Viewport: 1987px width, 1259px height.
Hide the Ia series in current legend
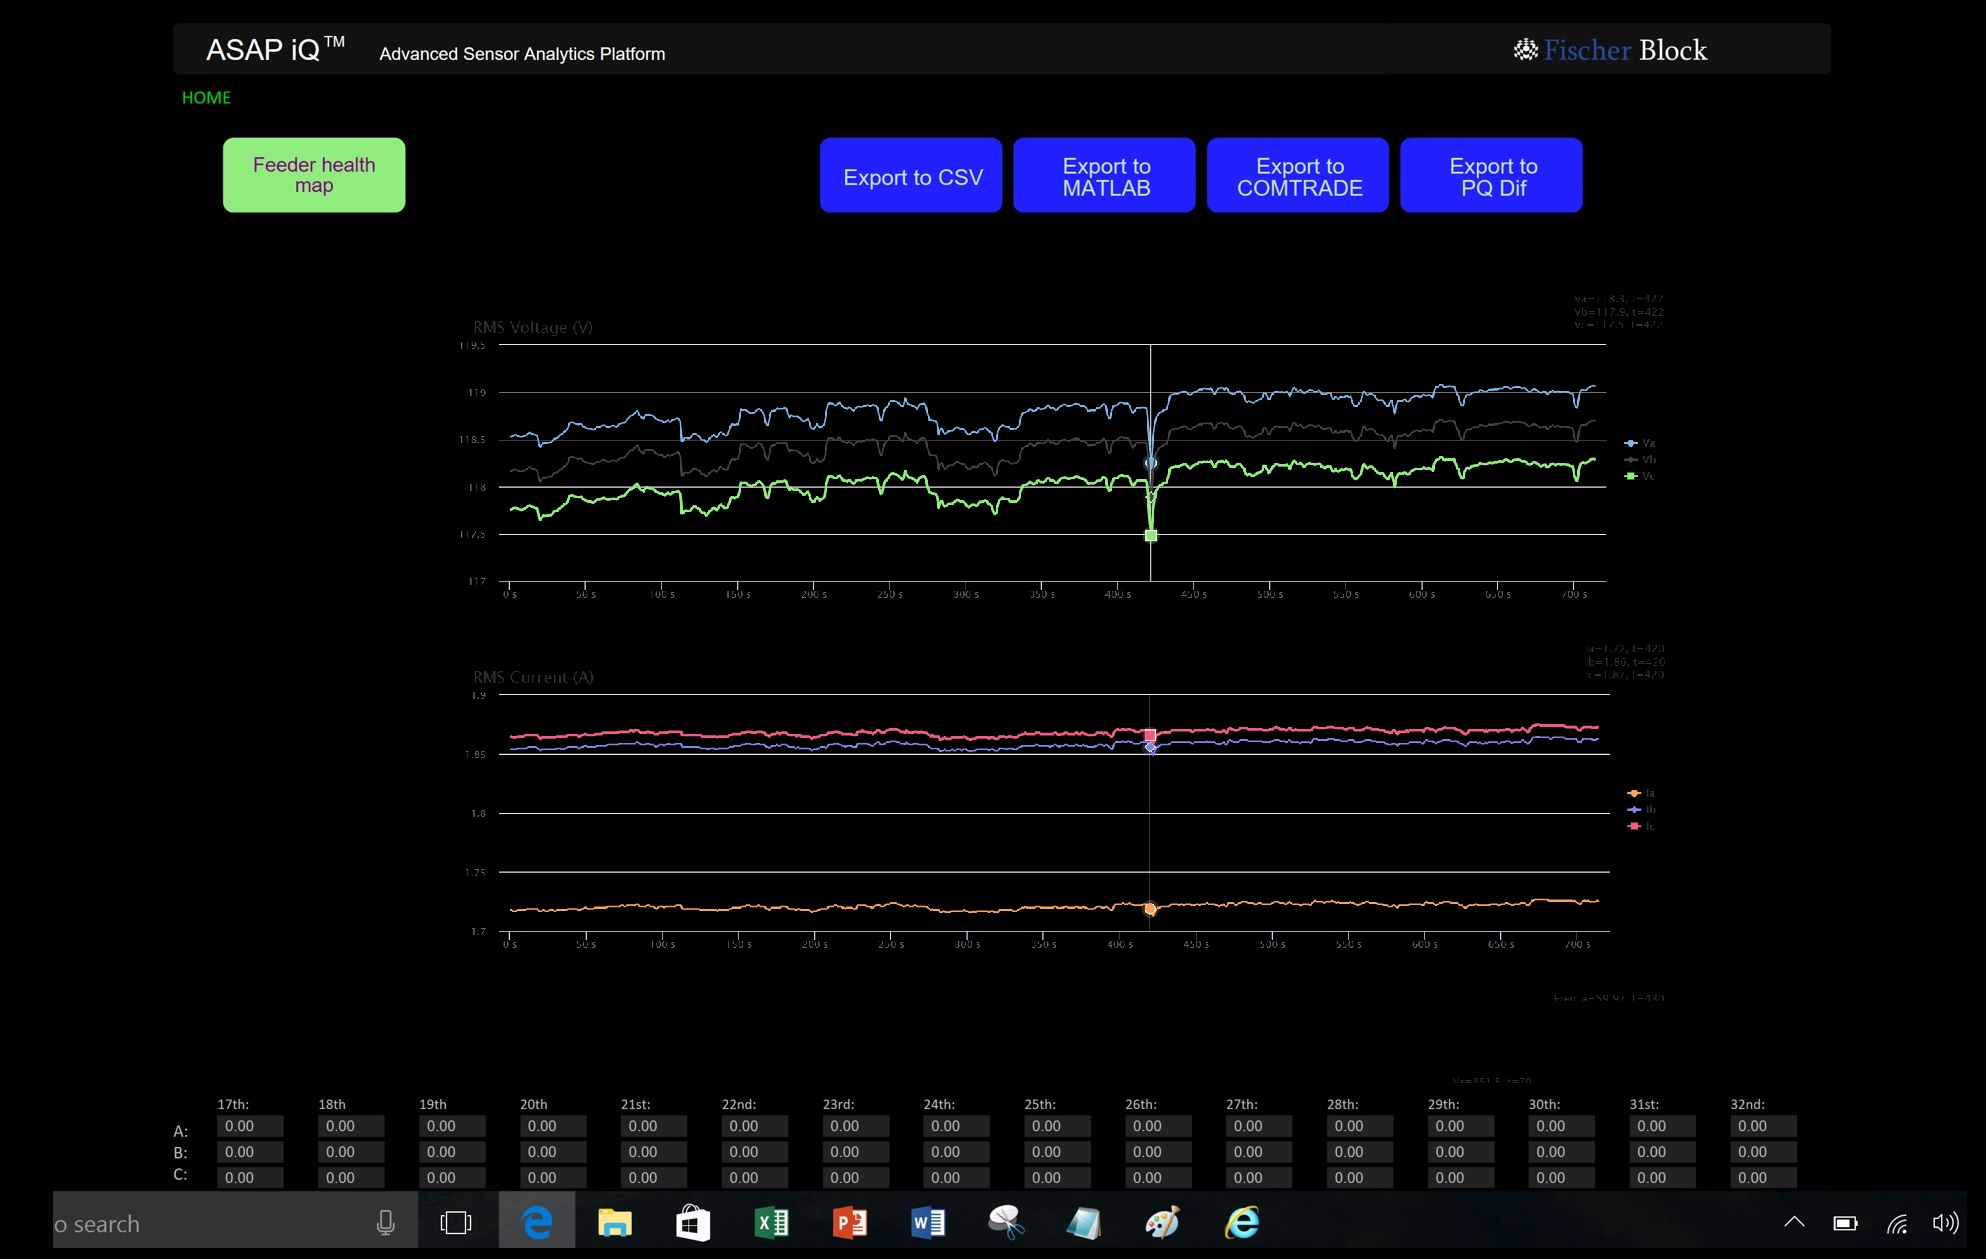pyautogui.click(x=1641, y=793)
